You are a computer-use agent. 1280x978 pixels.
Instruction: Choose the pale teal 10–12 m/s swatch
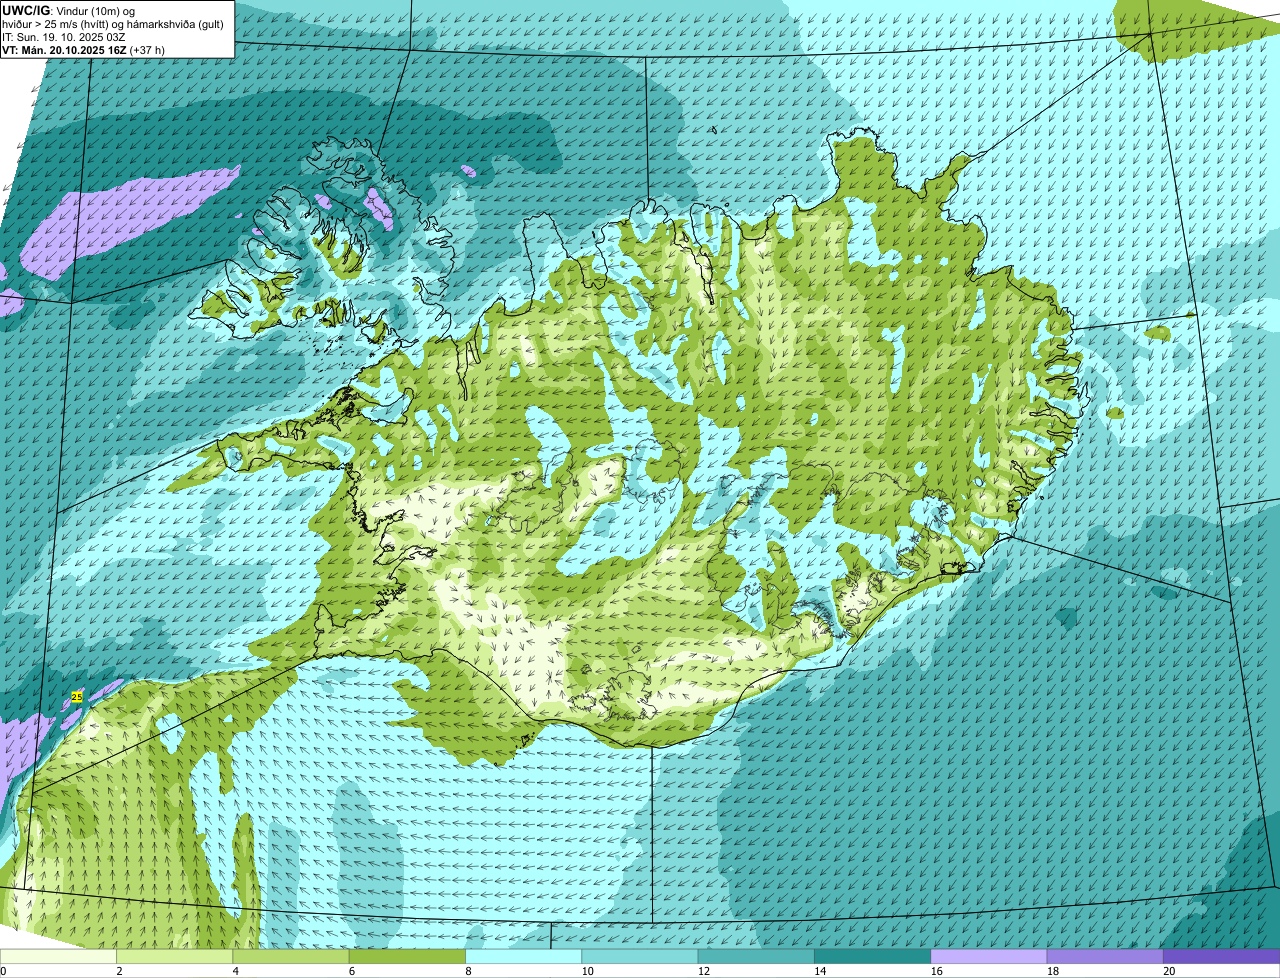(x=640, y=956)
